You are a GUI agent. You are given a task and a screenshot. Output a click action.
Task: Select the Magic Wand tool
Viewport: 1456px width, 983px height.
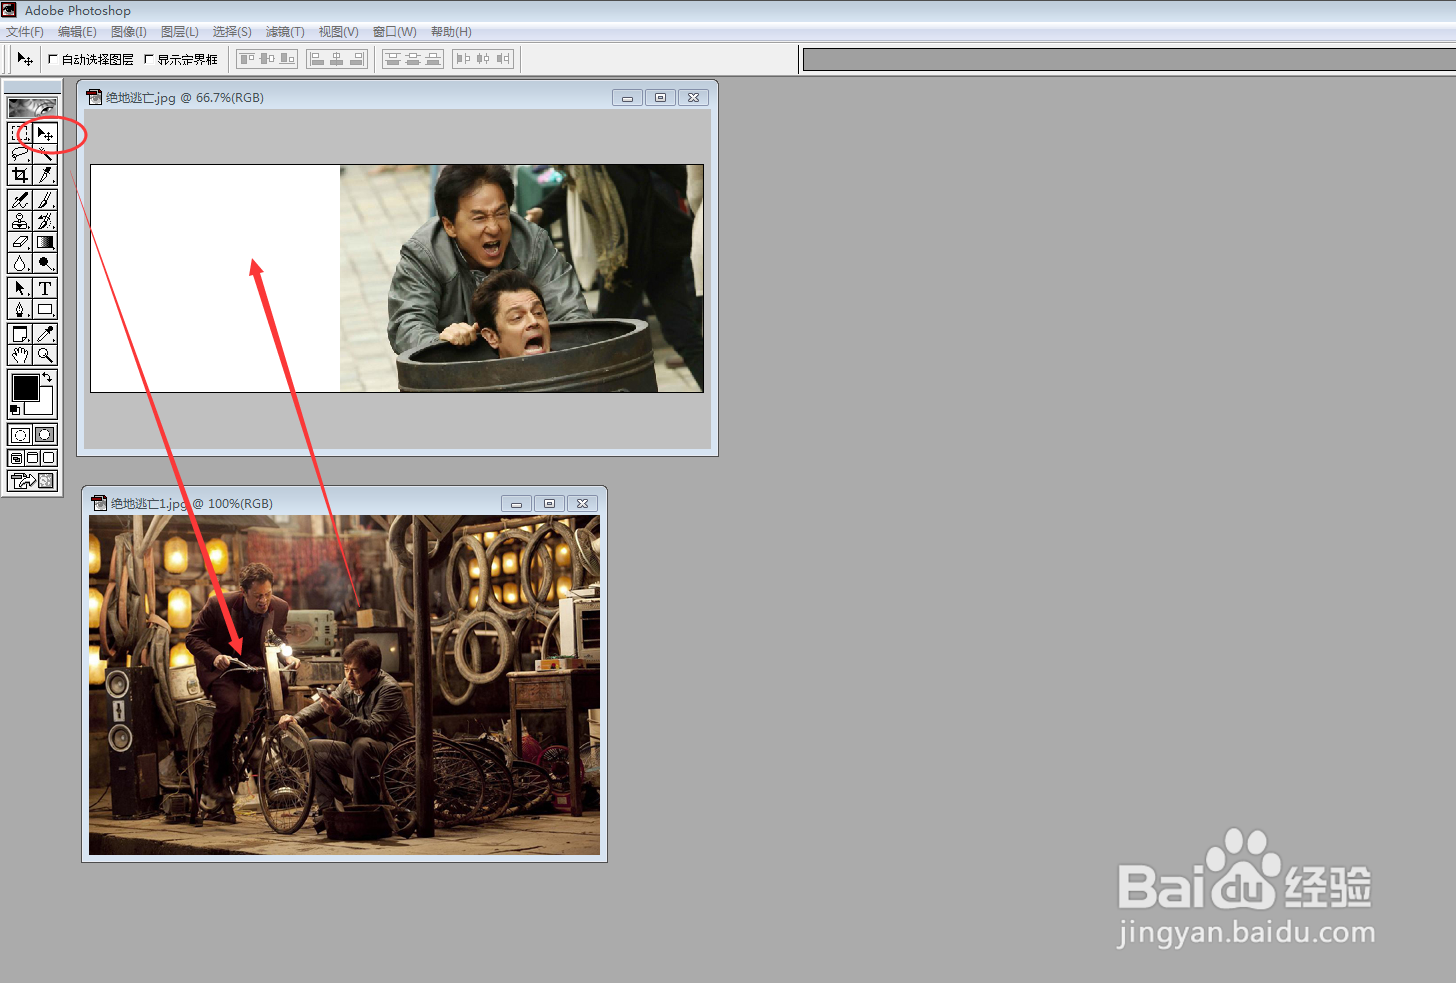click(45, 154)
